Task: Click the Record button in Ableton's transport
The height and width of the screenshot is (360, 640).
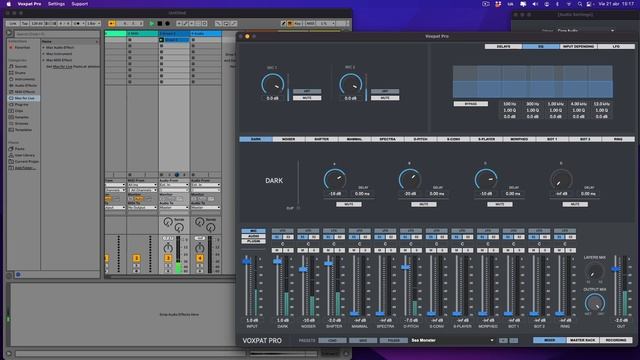Action: pos(167,24)
